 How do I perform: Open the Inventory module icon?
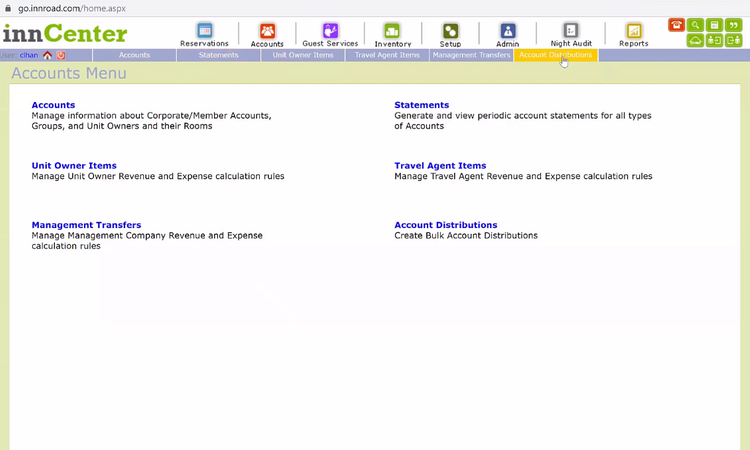[392, 31]
